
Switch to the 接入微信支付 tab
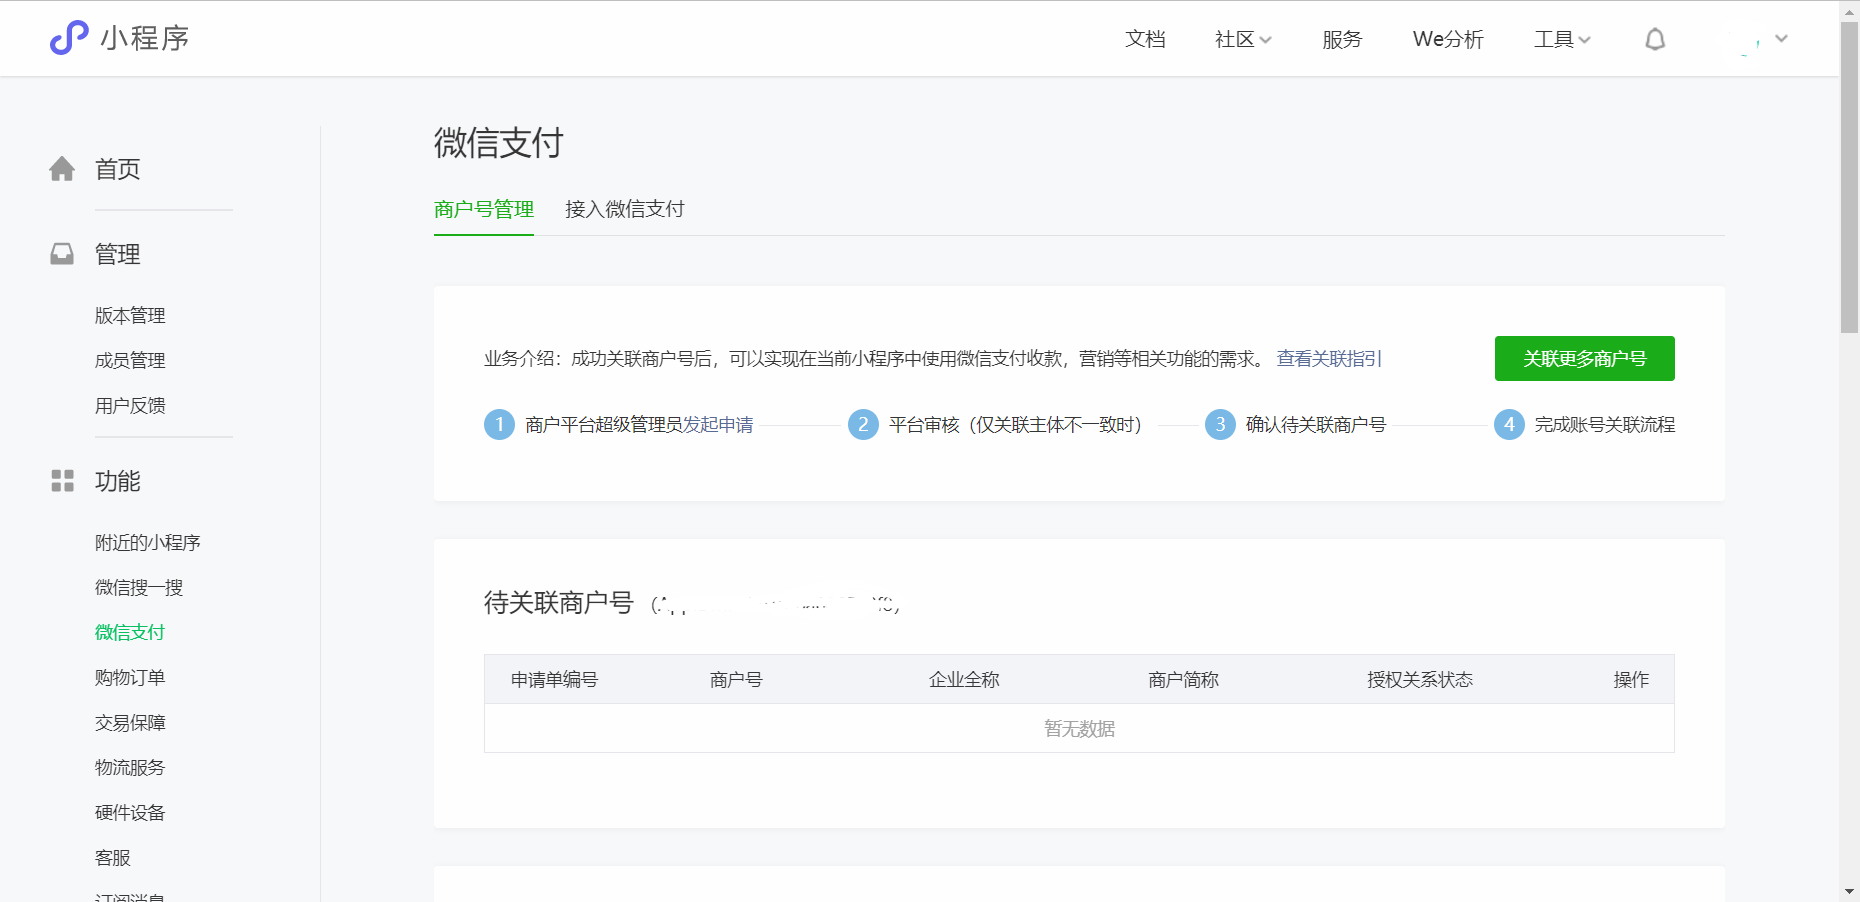pyautogui.click(x=625, y=209)
